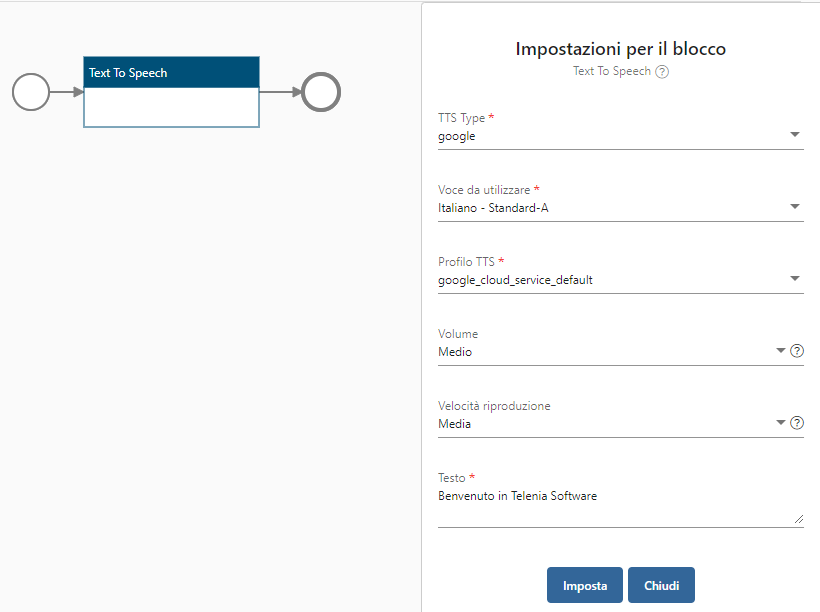Viewport: 820px width, 612px height.
Task: Select the start event circle node
Action: point(31,92)
